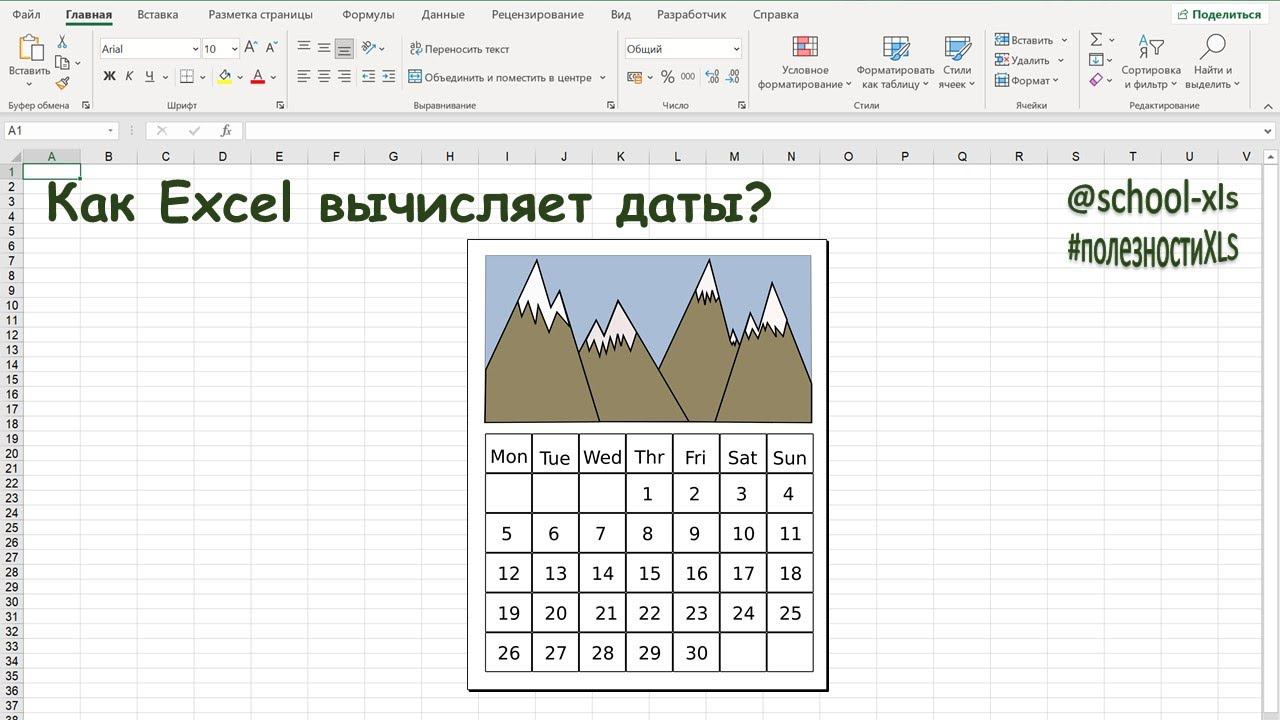This screenshot has width=1280, height=720.
Task: Click the AutoSum sigma icon
Action: point(1096,39)
